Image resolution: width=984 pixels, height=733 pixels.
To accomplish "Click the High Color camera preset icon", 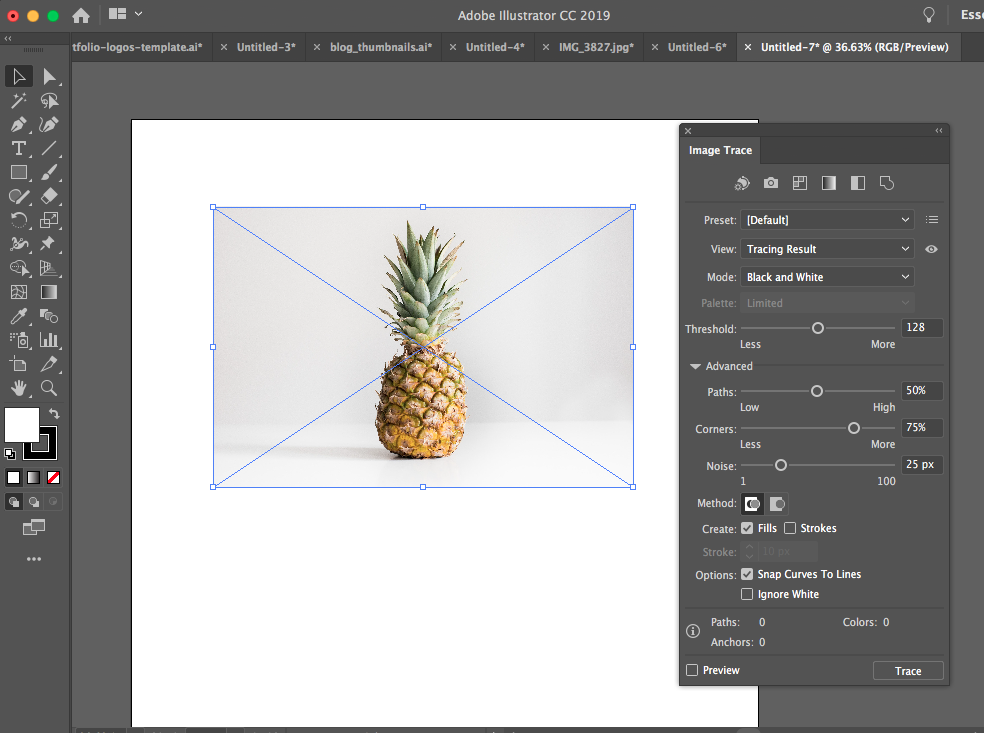I will tap(770, 183).
